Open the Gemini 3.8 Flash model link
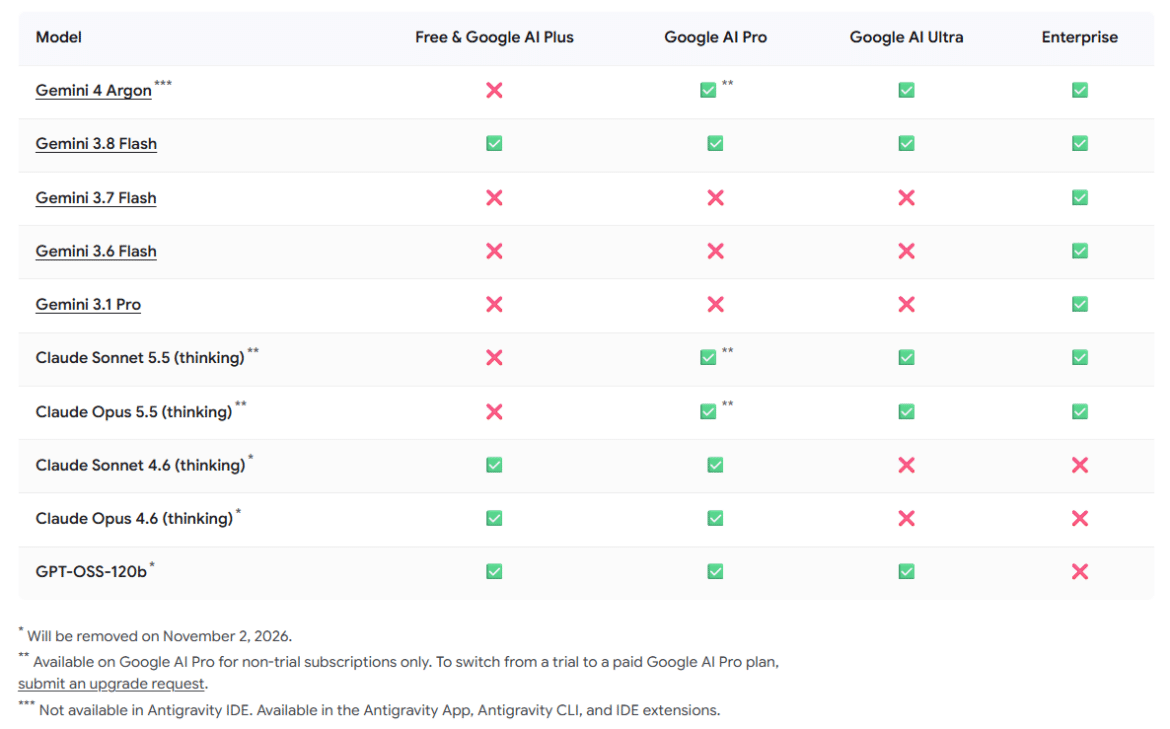 coord(96,144)
